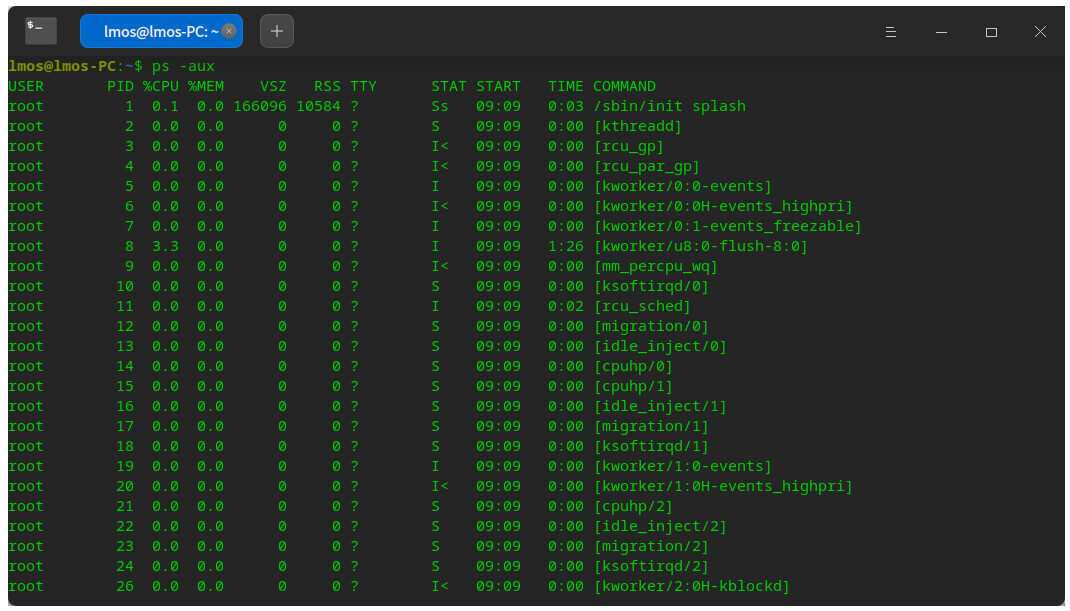
Task: Click the 166096 VSZ value
Action: [x=260, y=106]
